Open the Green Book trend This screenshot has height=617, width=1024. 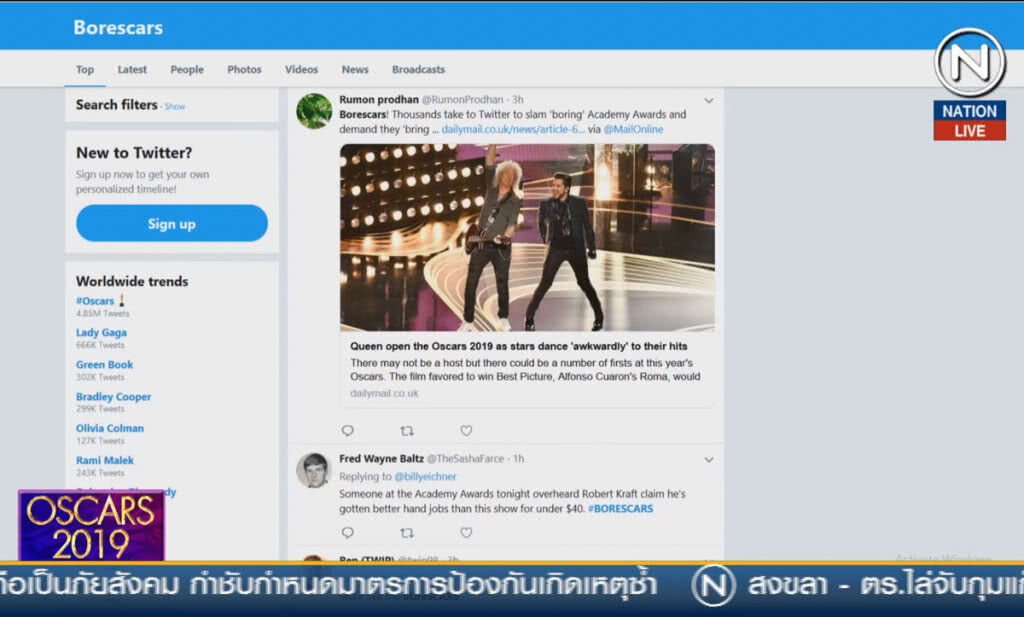click(x=104, y=364)
